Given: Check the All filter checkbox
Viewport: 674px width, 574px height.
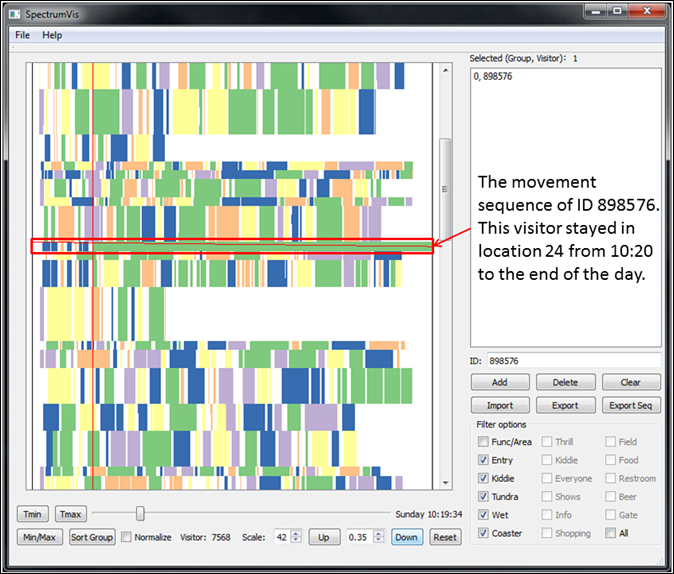Looking at the screenshot, I should pyautogui.click(x=610, y=533).
